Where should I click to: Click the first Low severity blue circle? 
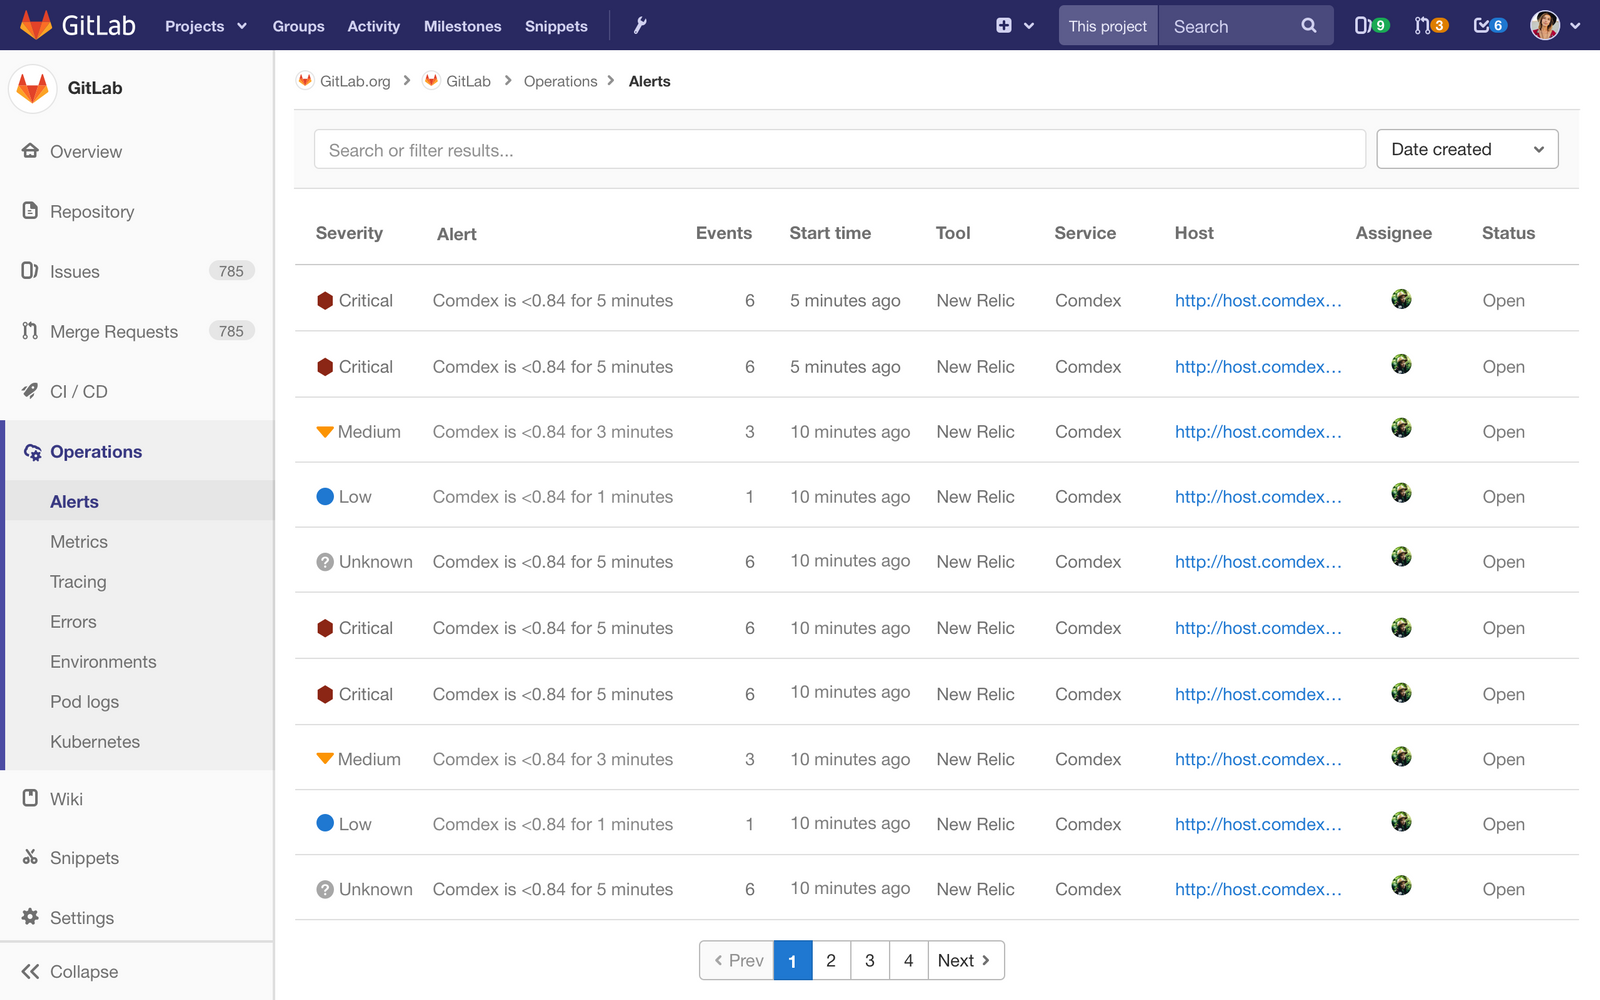click(x=325, y=496)
